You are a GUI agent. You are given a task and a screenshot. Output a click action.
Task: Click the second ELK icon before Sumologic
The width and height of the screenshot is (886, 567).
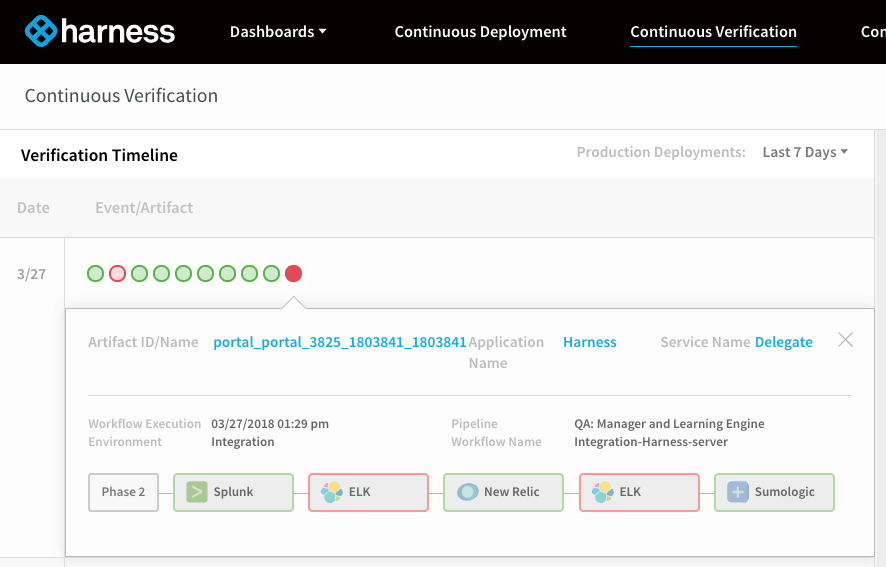[x=602, y=492]
